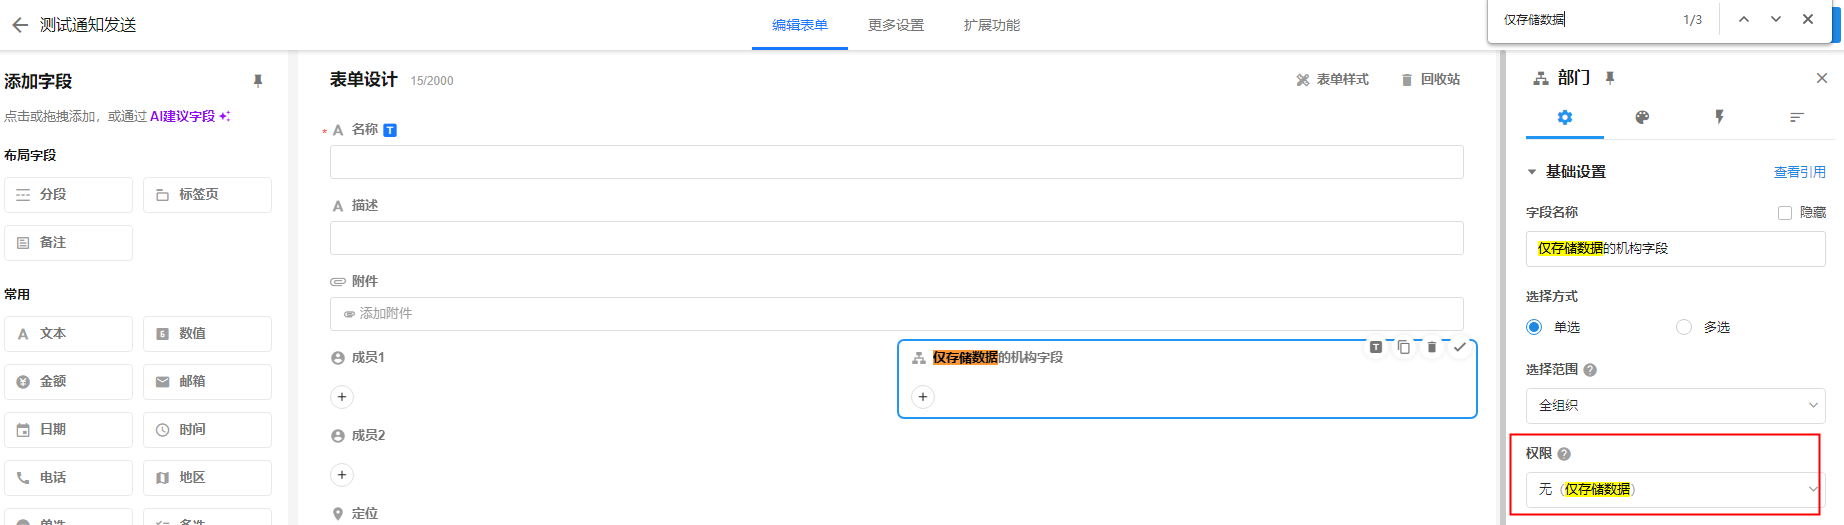
Task: Pin the 添加字段 panel
Action: (258, 81)
